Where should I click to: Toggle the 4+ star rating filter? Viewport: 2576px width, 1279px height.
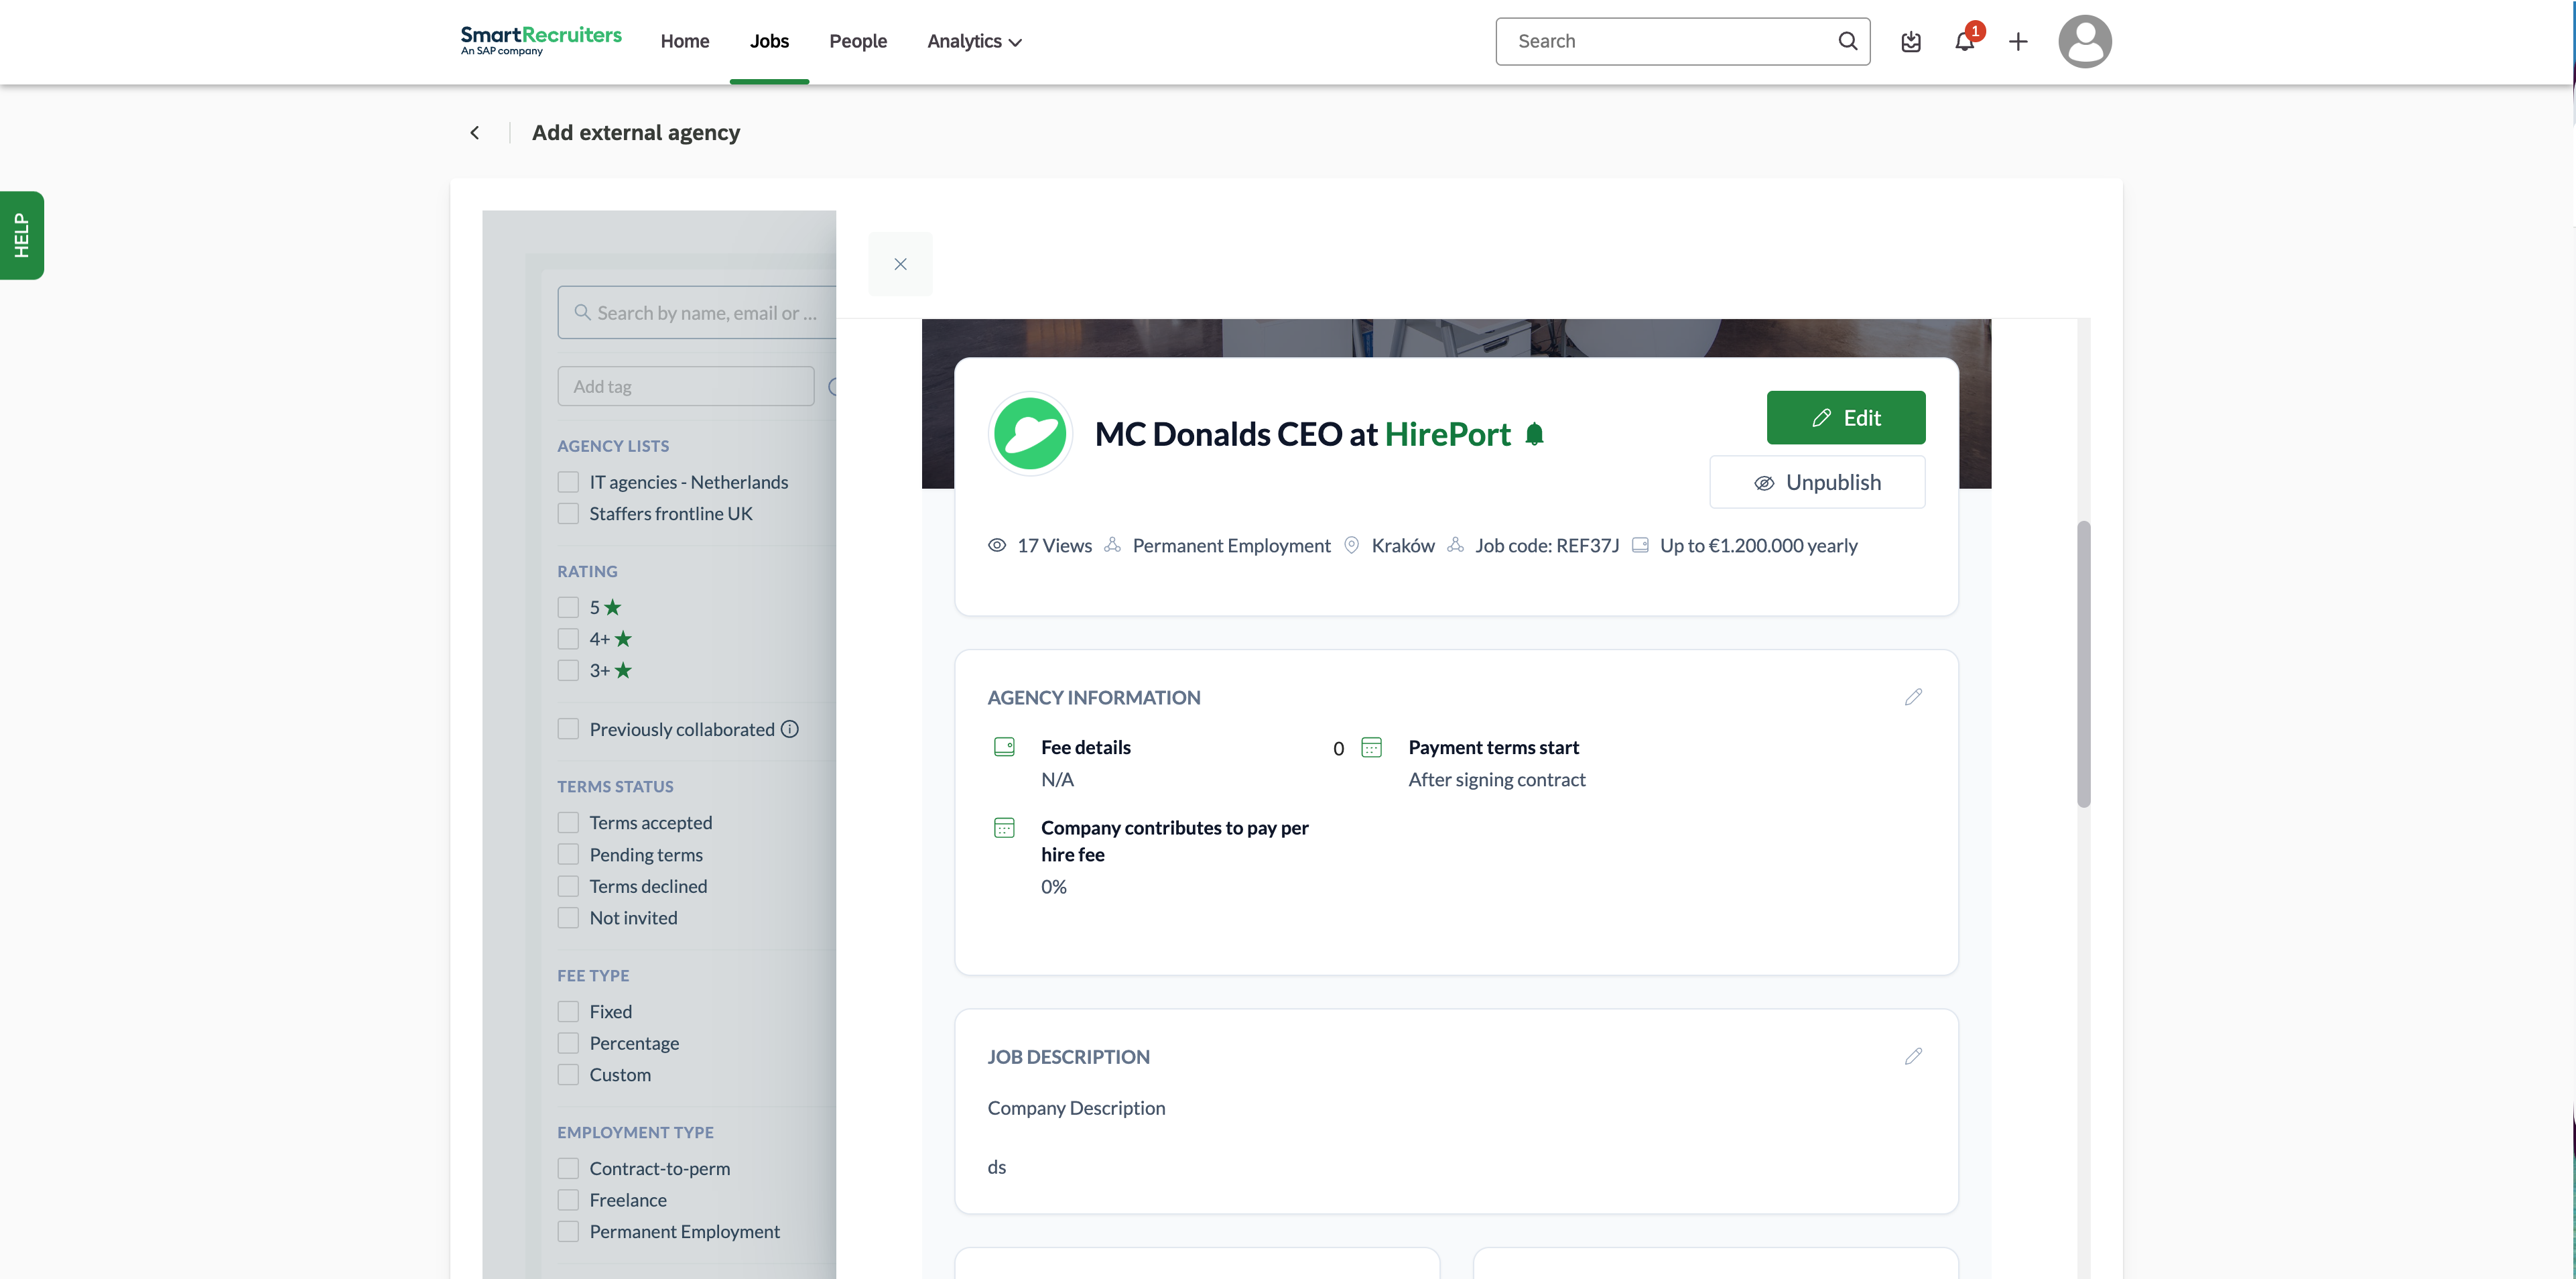pyautogui.click(x=568, y=639)
